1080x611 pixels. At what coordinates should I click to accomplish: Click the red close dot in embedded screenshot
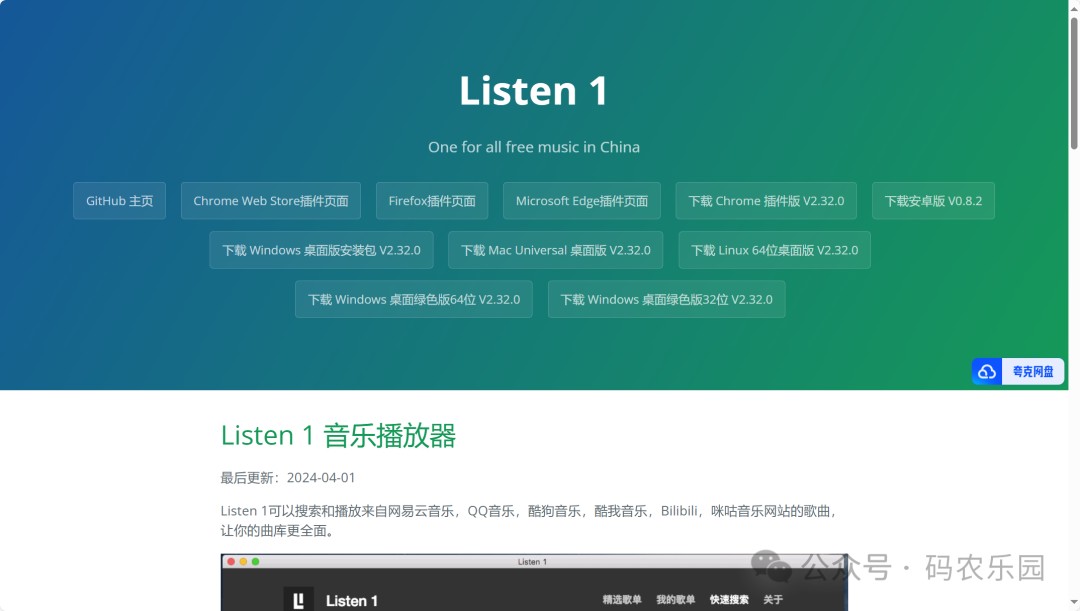click(x=231, y=561)
